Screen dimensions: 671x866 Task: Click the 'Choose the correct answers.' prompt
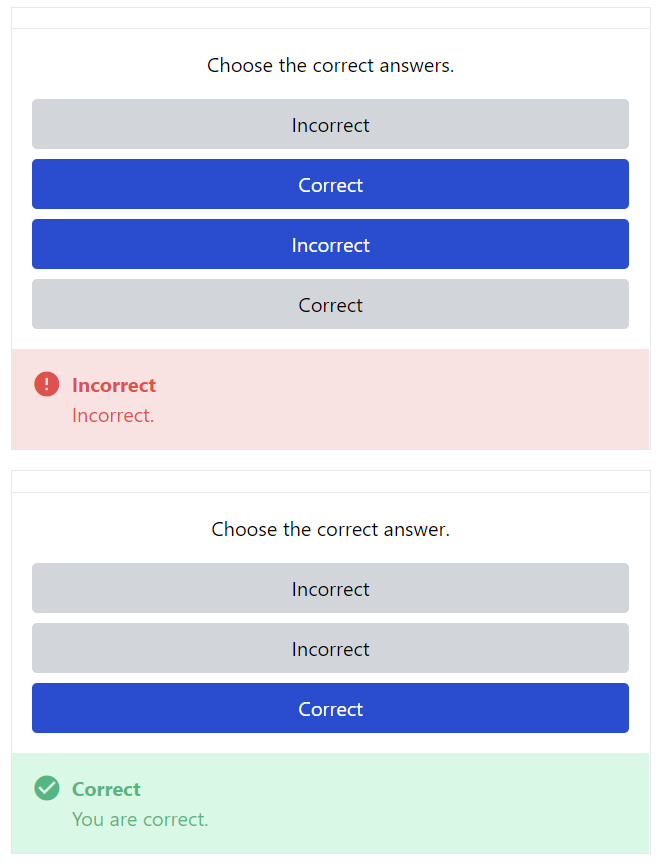pos(330,66)
